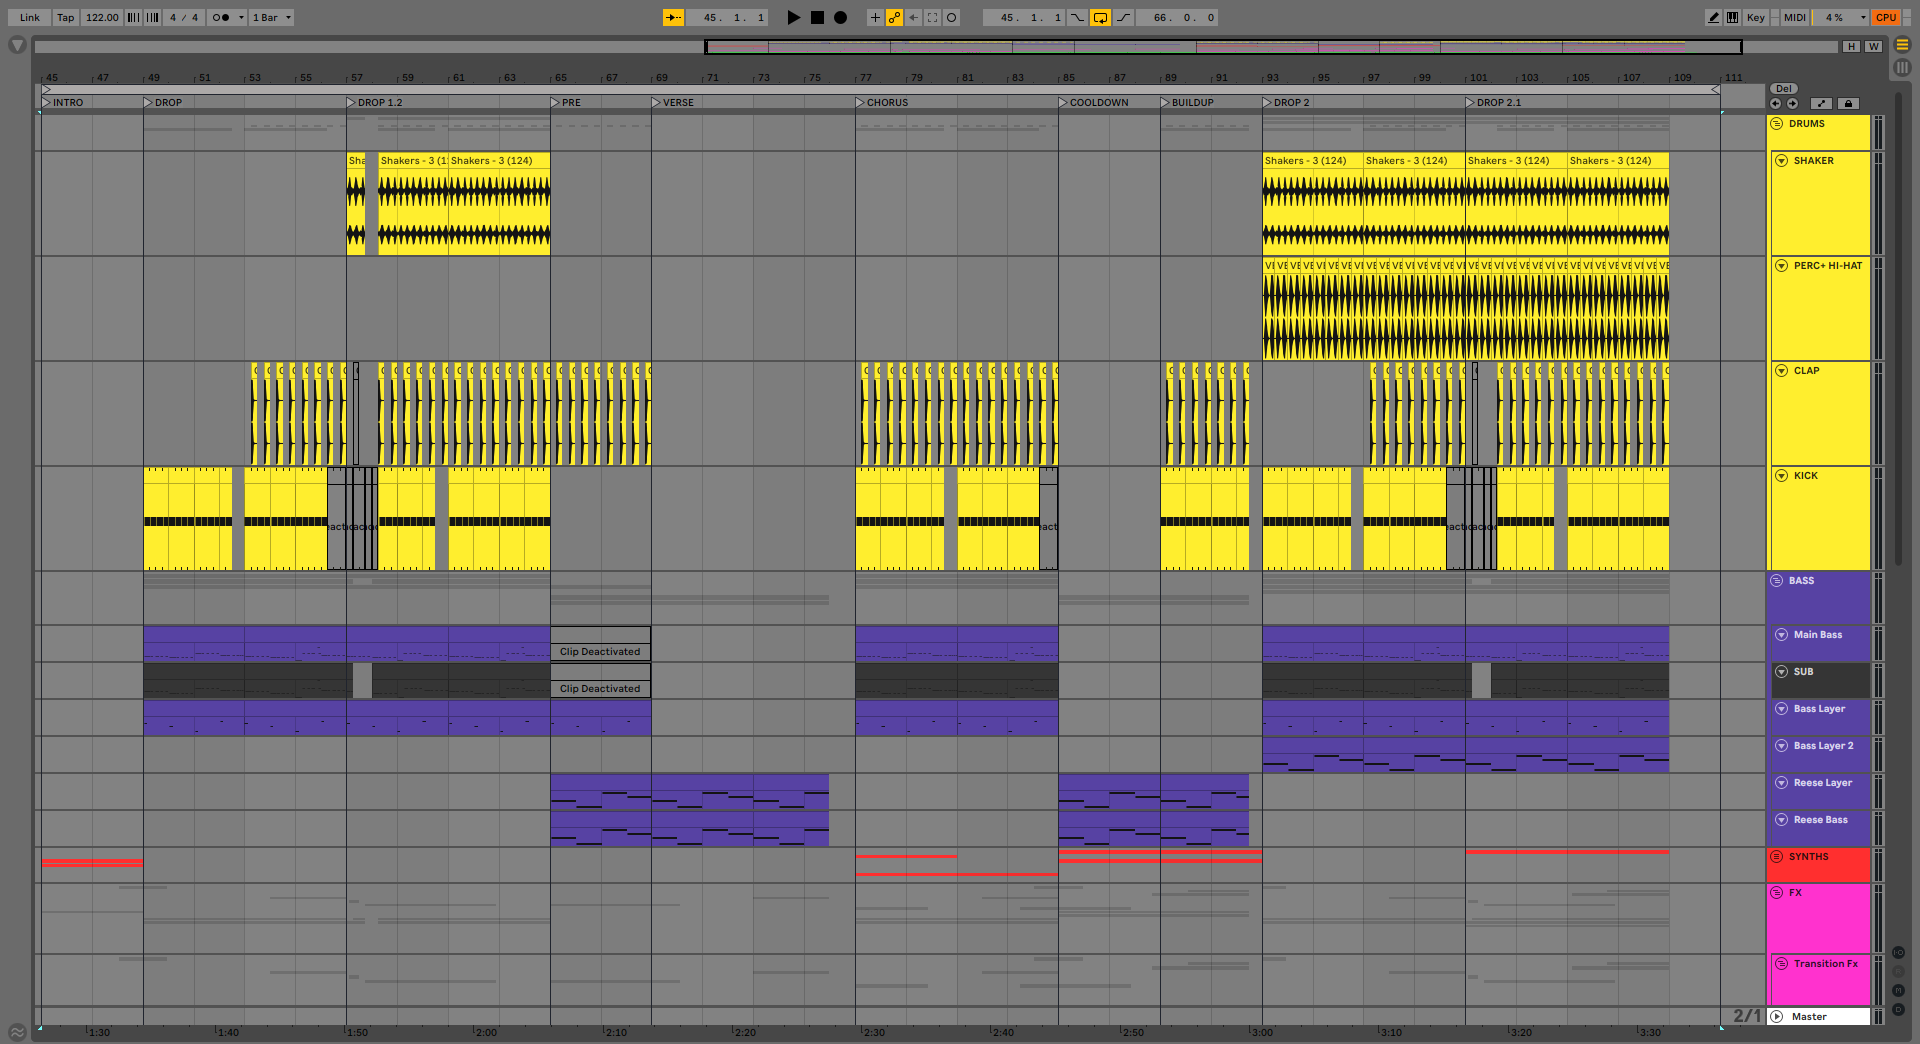Image resolution: width=1920 pixels, height=1044 pixels.
Task: Expand the Main Bass track
Action: [1781, 635]
